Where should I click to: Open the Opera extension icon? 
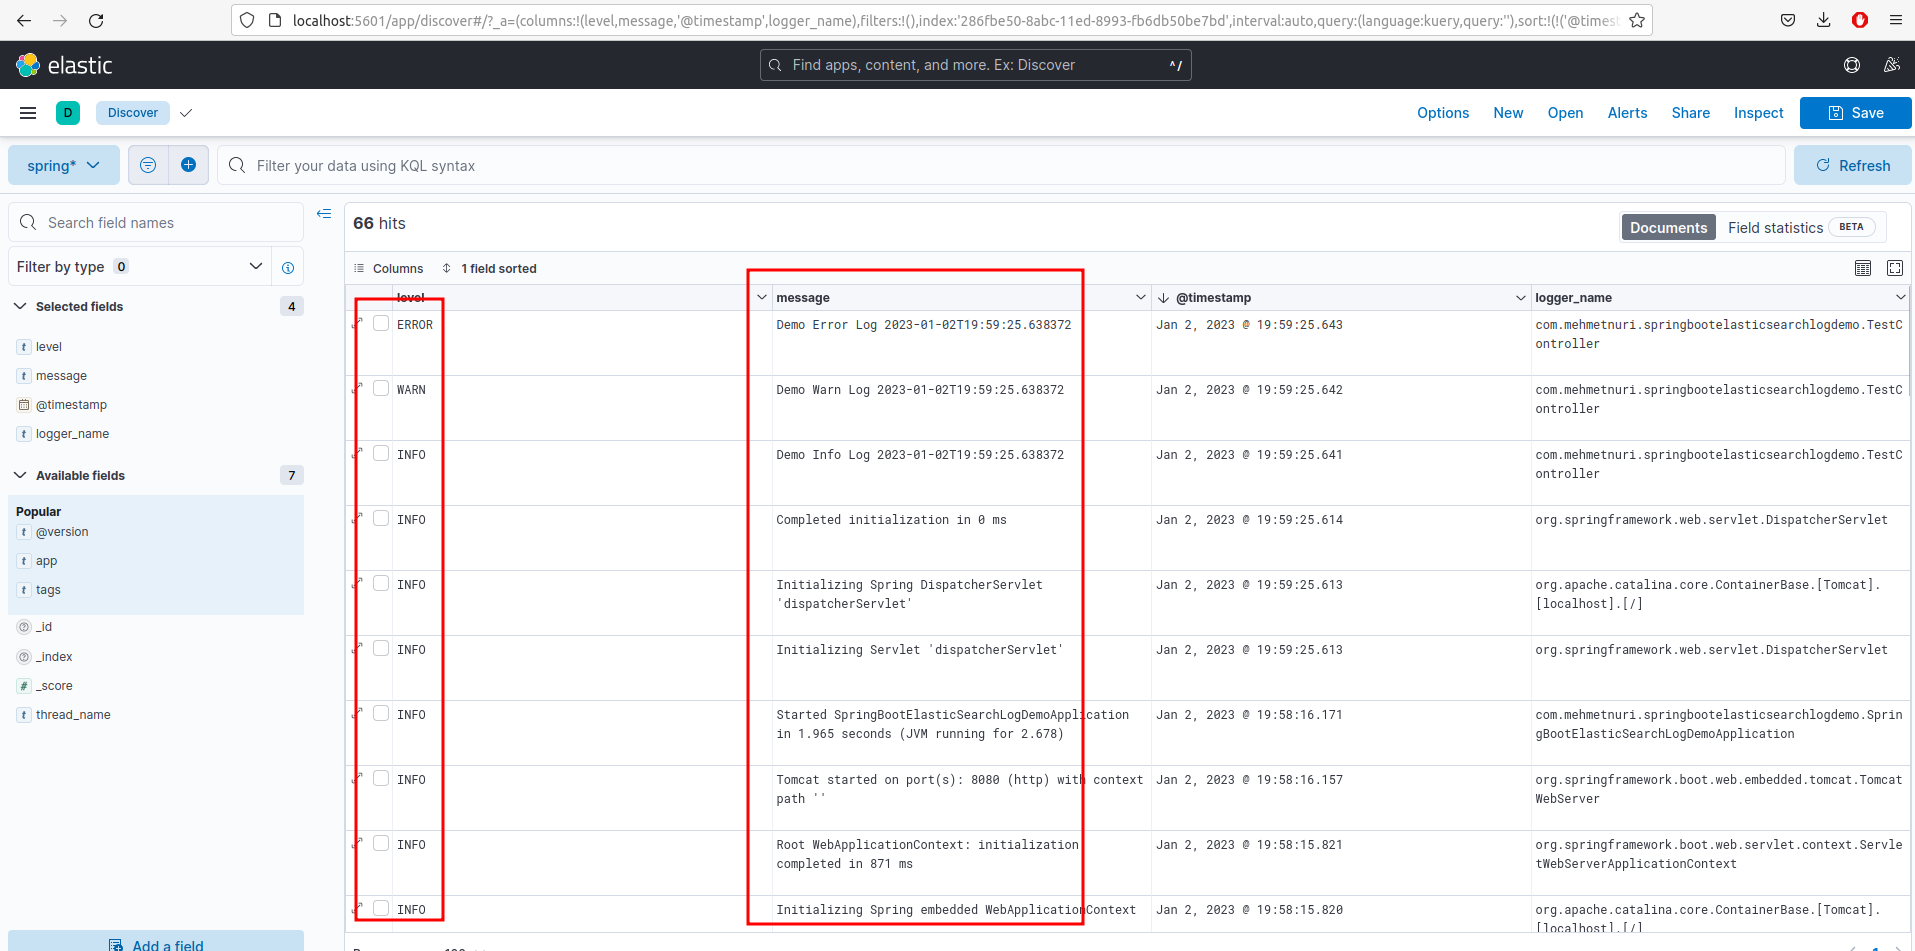(1860, 20)
